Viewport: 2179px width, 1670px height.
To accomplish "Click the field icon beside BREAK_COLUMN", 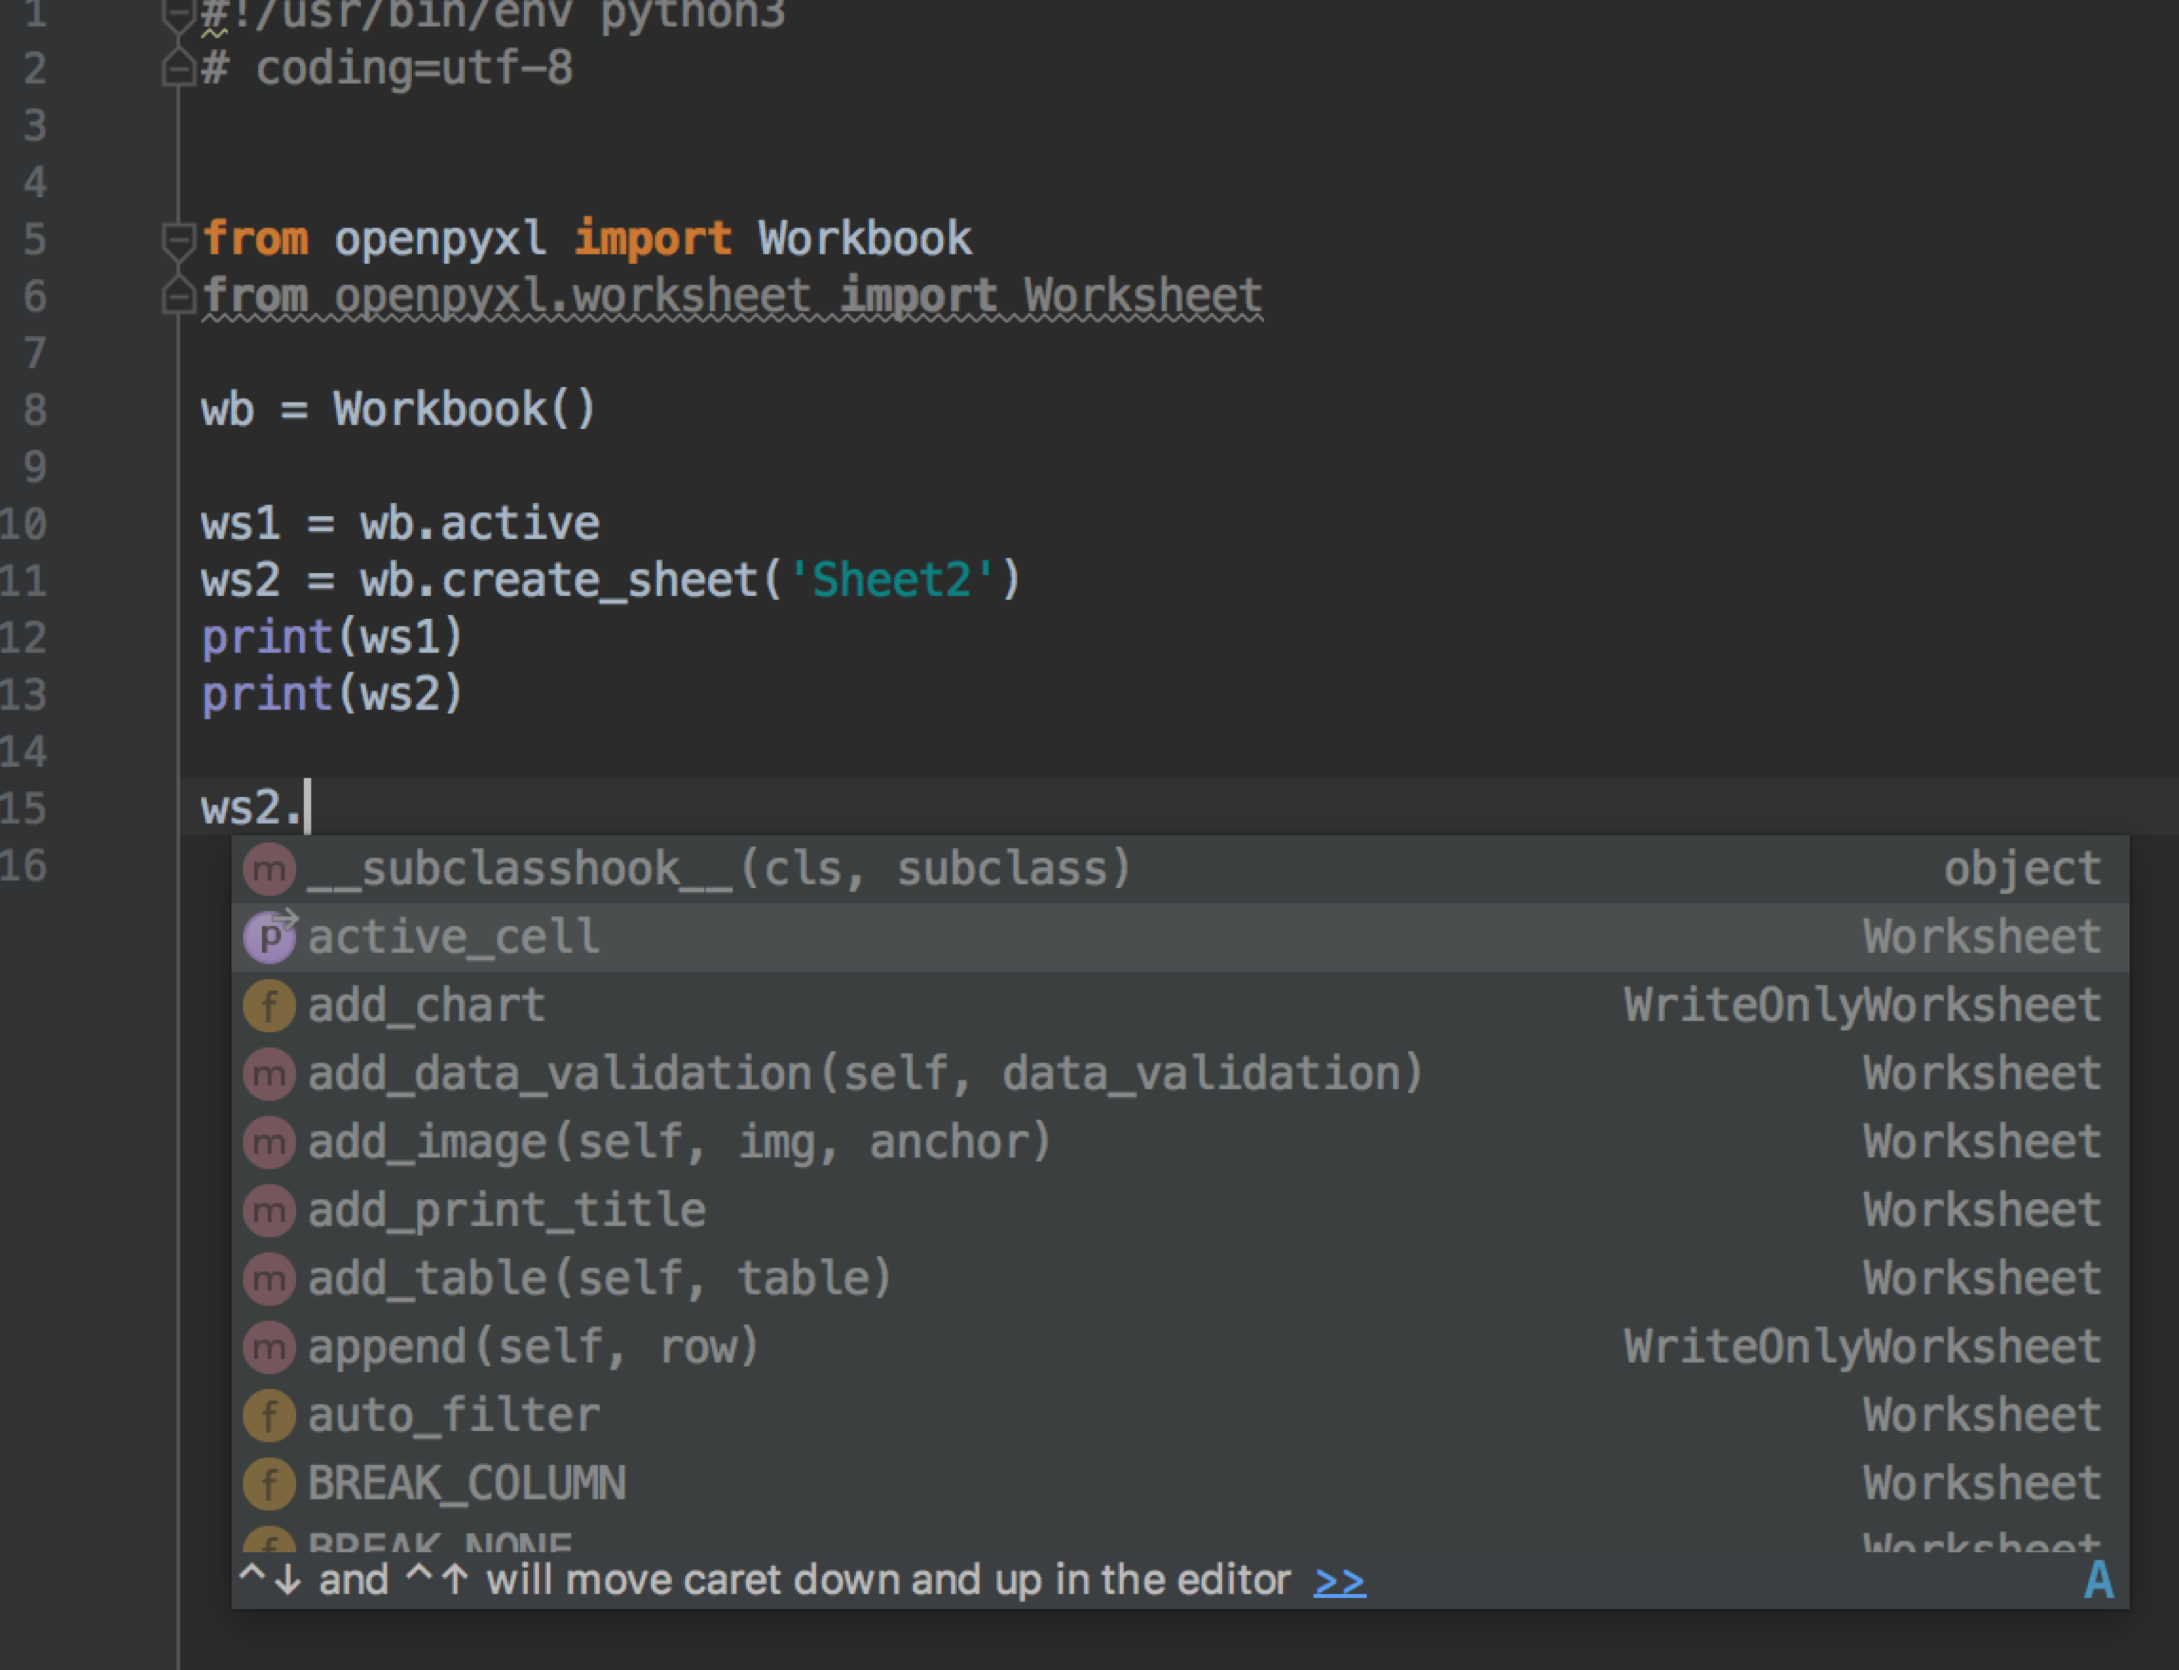I will click(x=268, y=1483).
